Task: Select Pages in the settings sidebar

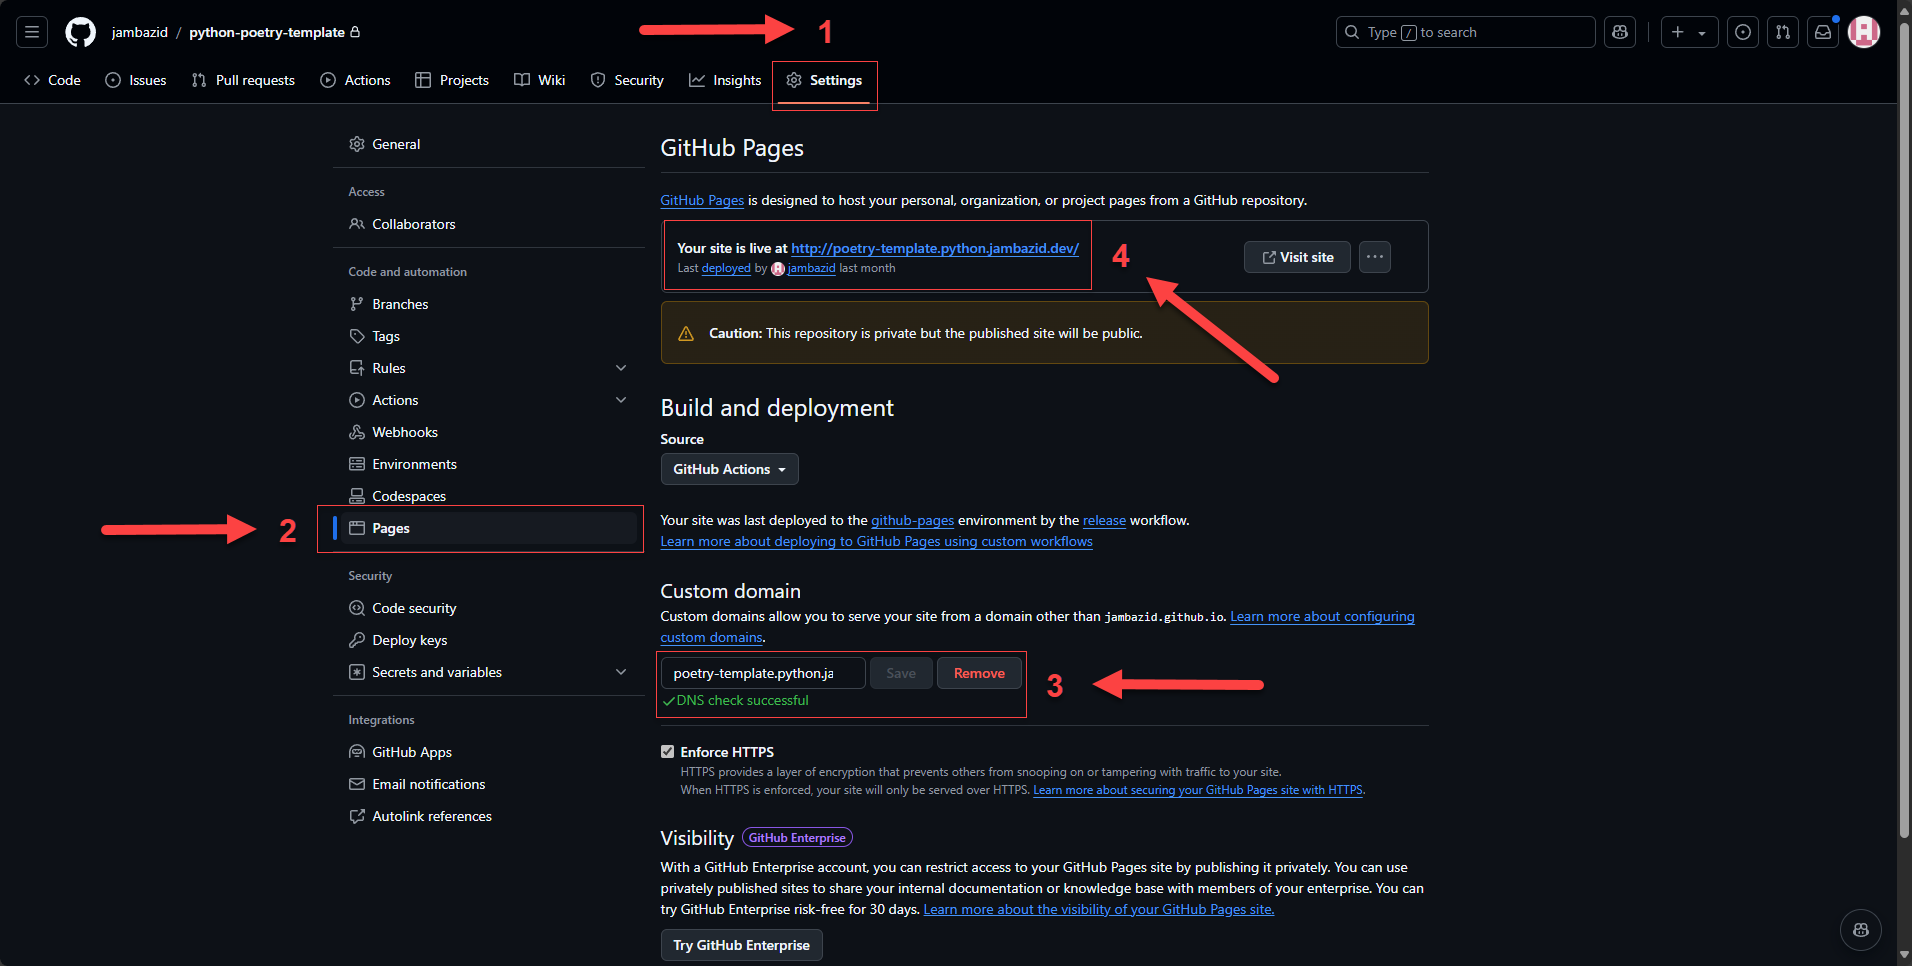Action: coord(489,528)
